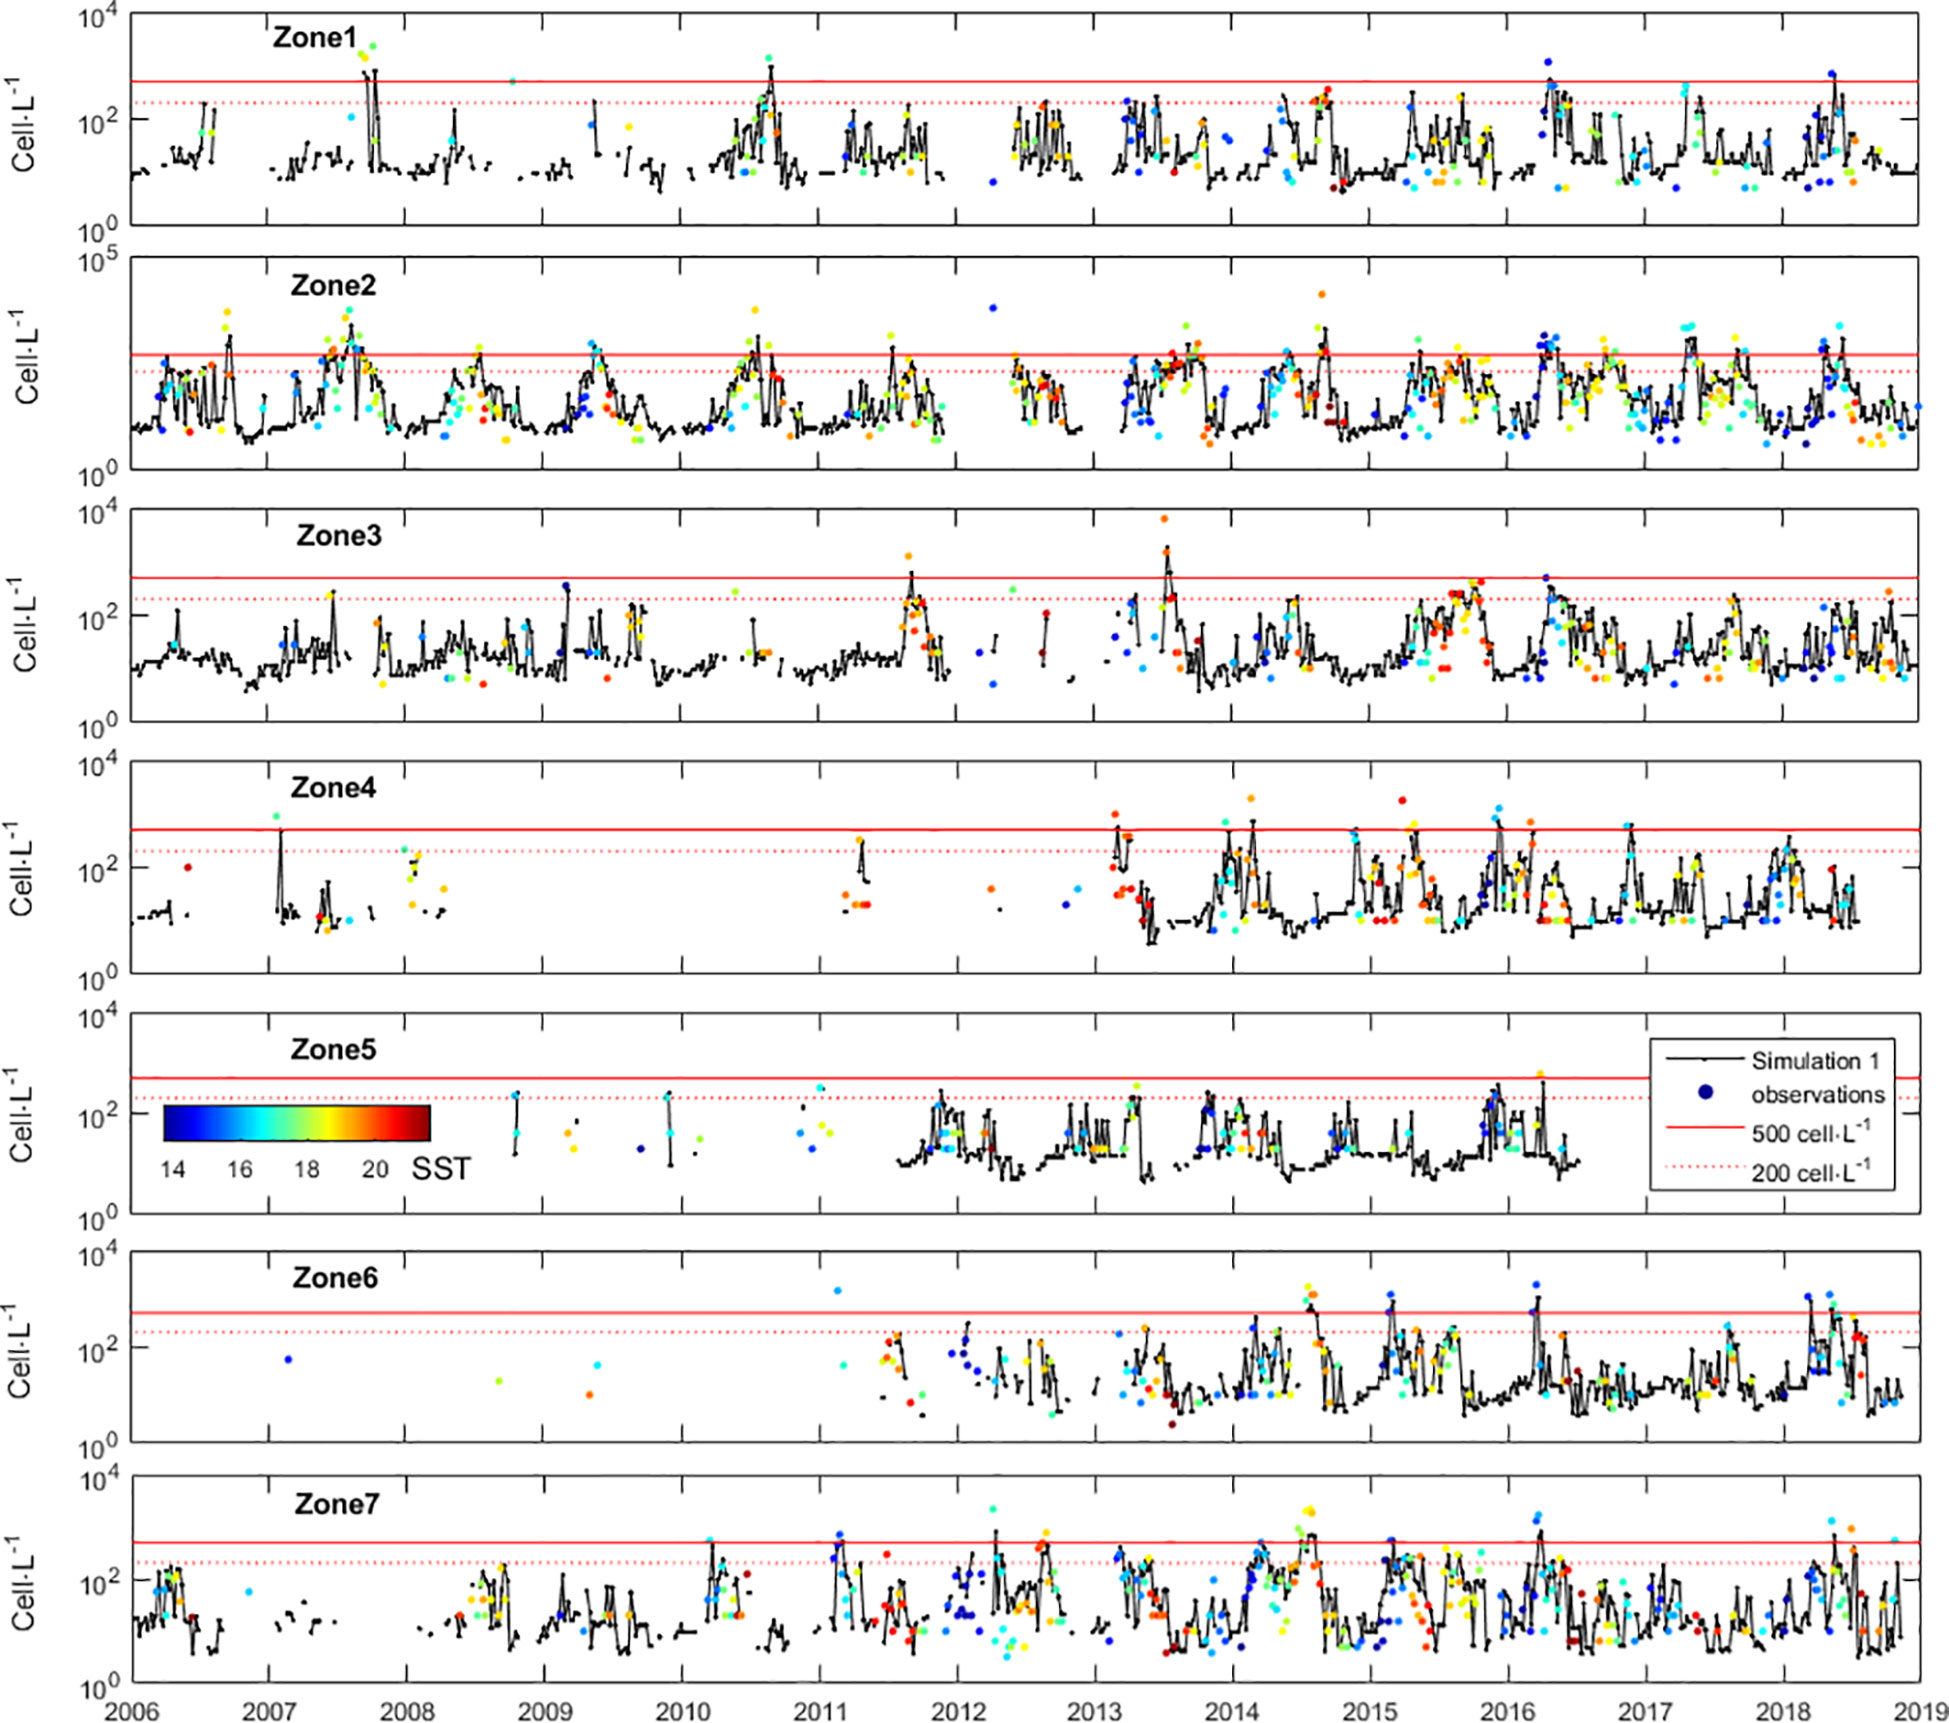This screenshot has width=1949, height=1723.
Task: Click the '200 cell·L-1' legend entry
Action: pyautogui.click(x=1811, y=1171)
